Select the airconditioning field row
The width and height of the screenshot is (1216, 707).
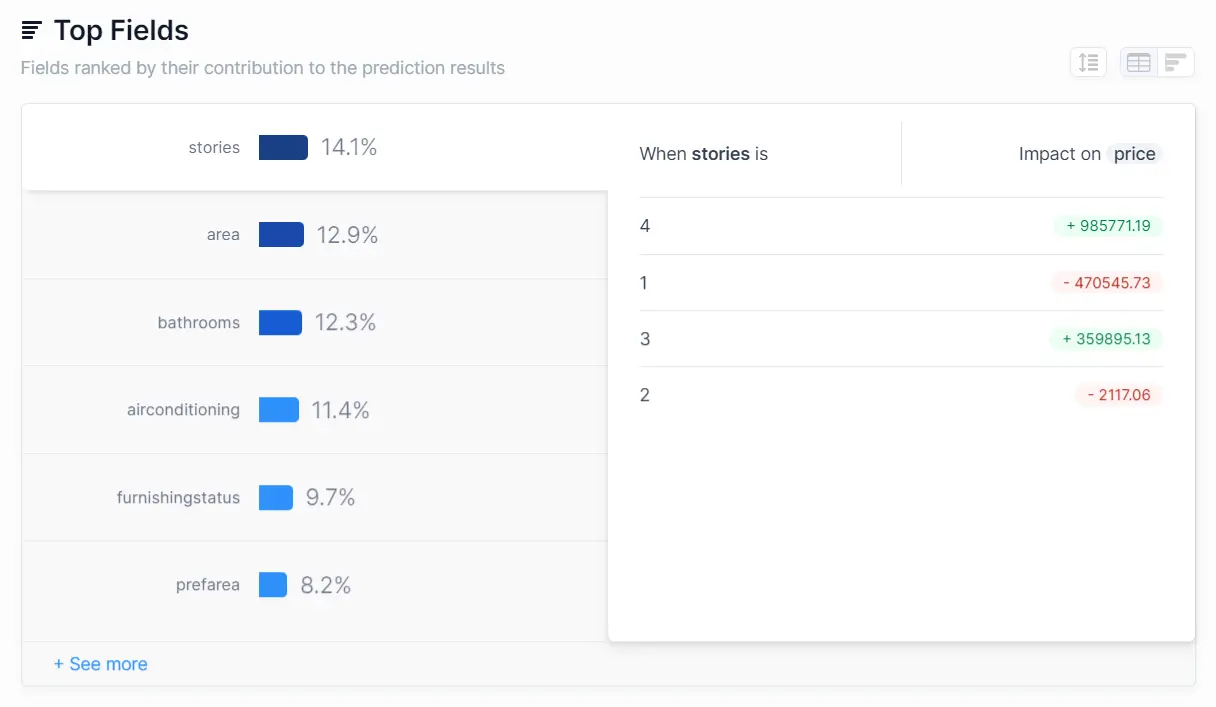click(300, 409)
